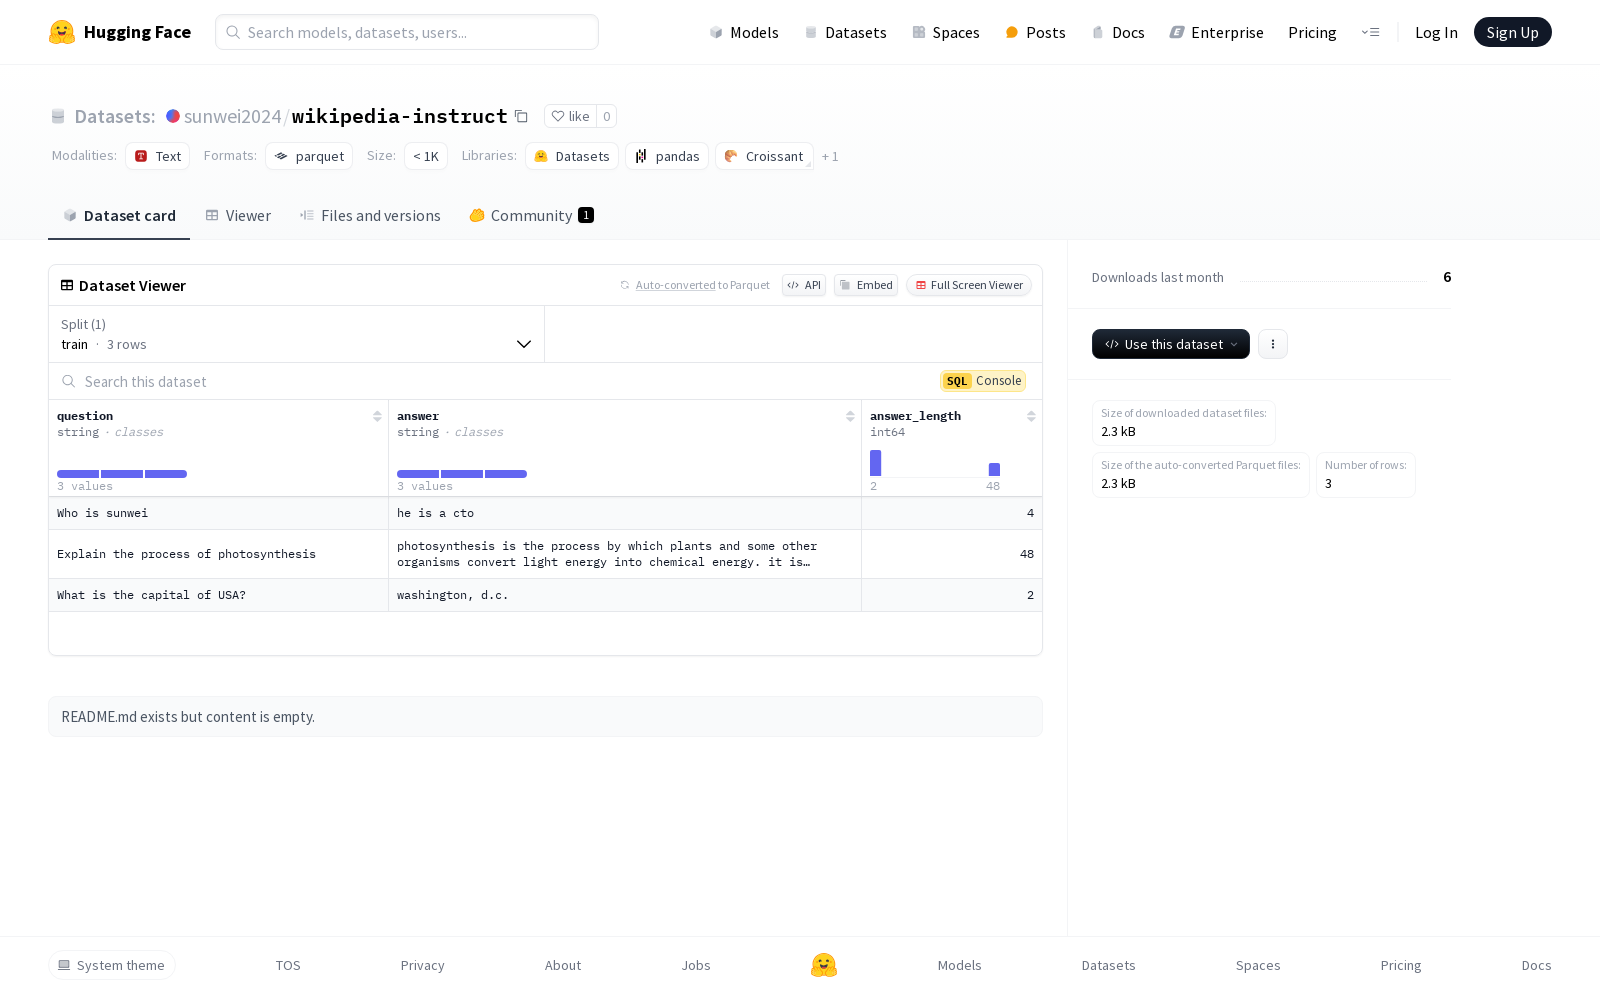The width and height of the screenshot is (1600, 1000).
Task: Click the Hugging Face logo icon
Action: 62,32
